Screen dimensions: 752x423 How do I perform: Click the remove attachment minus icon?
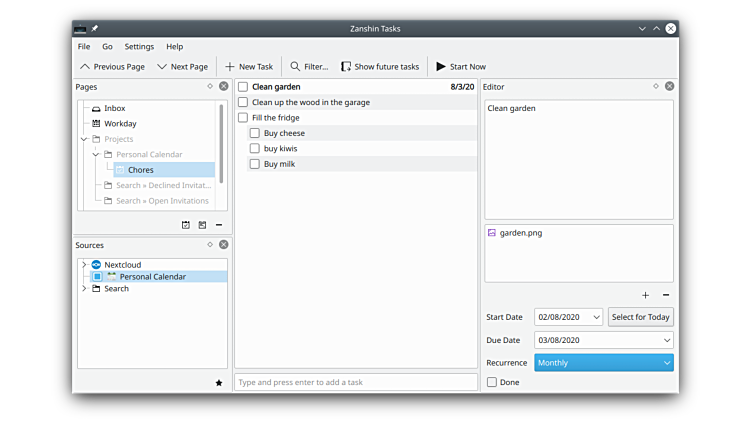[x=666, y=295]
